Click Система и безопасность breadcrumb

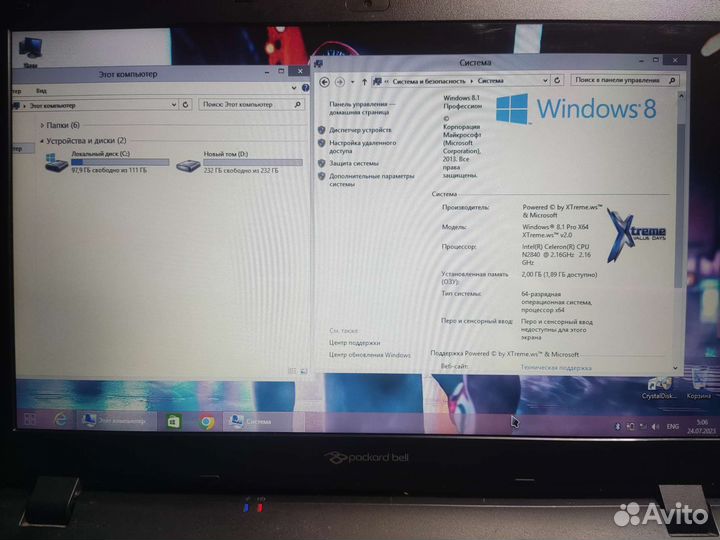click(428, 81)
